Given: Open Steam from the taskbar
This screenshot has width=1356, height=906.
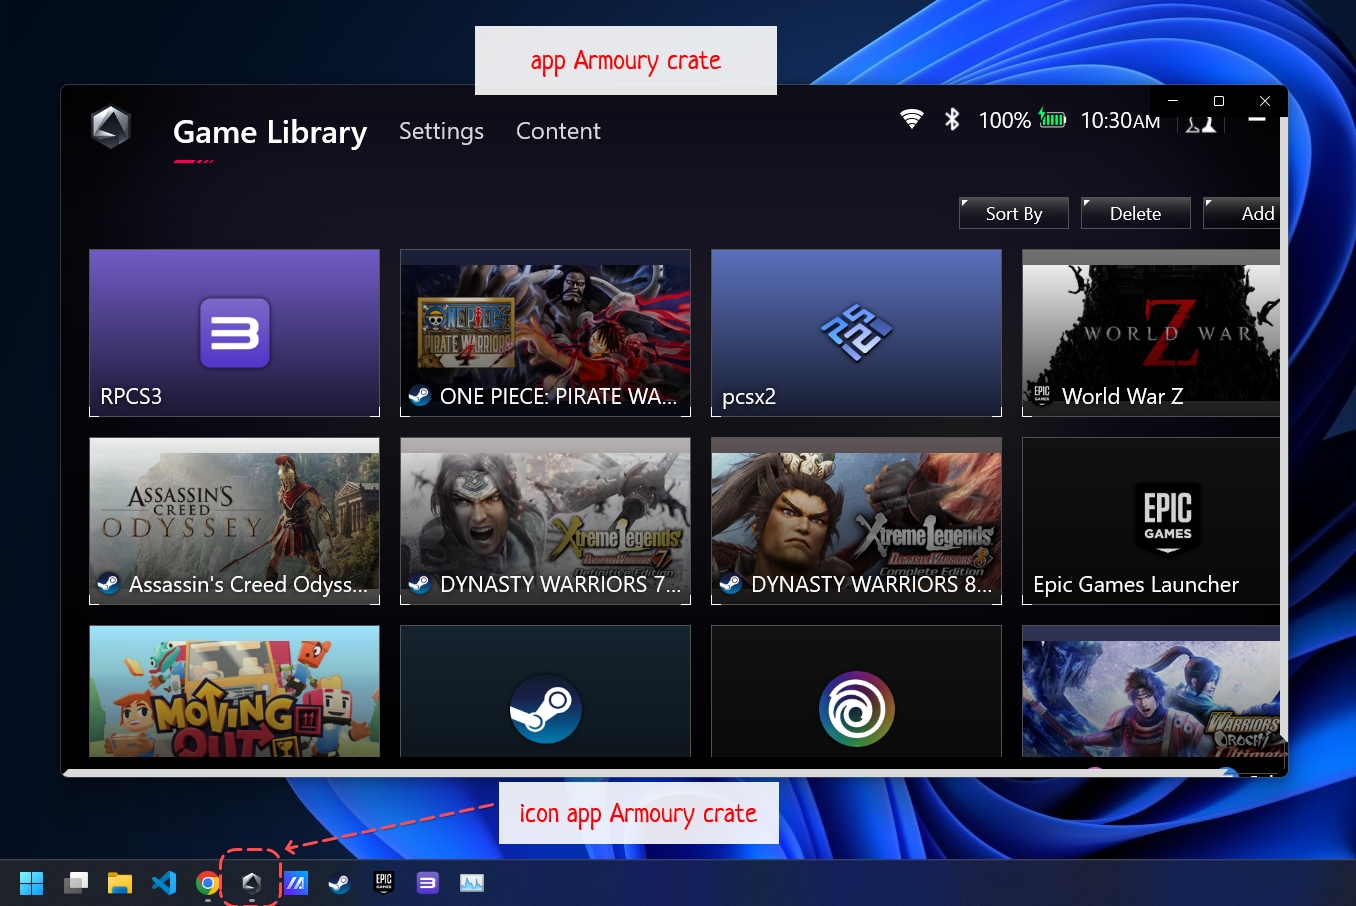Looking at the screenshot, I should tap(340, 883).
